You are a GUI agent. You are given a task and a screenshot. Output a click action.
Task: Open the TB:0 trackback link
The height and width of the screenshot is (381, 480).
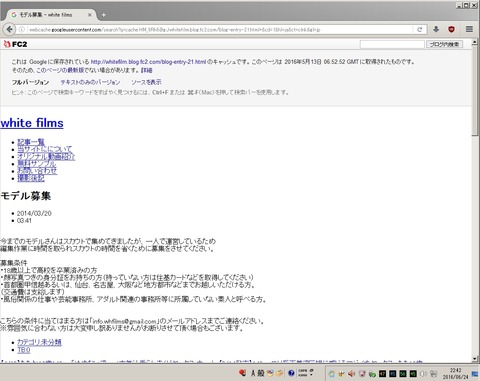[24, 350]
